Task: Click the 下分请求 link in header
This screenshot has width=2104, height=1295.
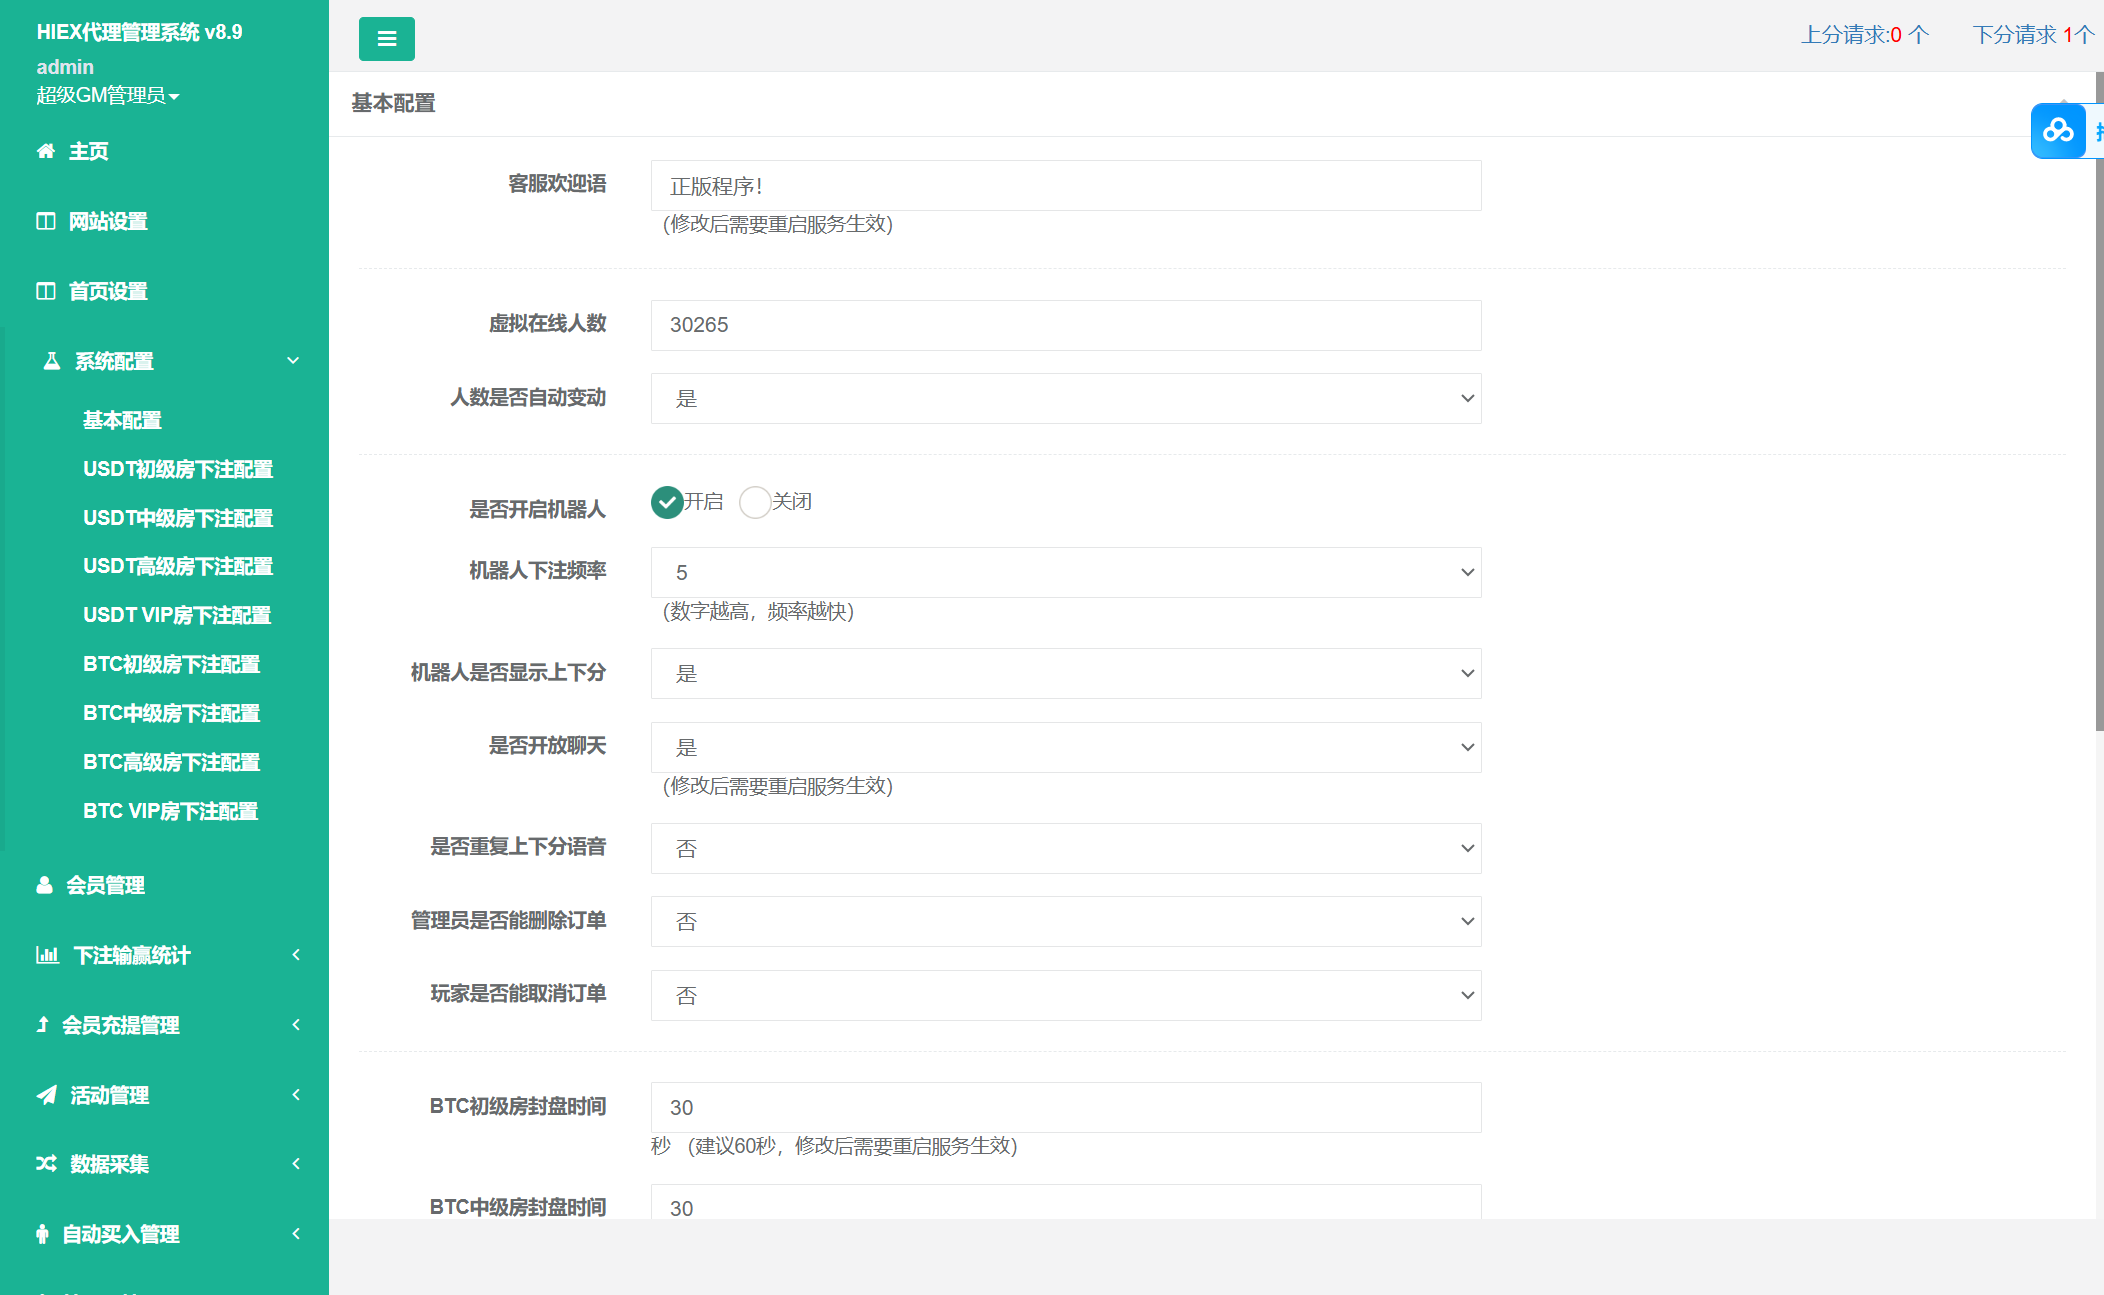Action: pyautogui.click(x=2032, y=35)
